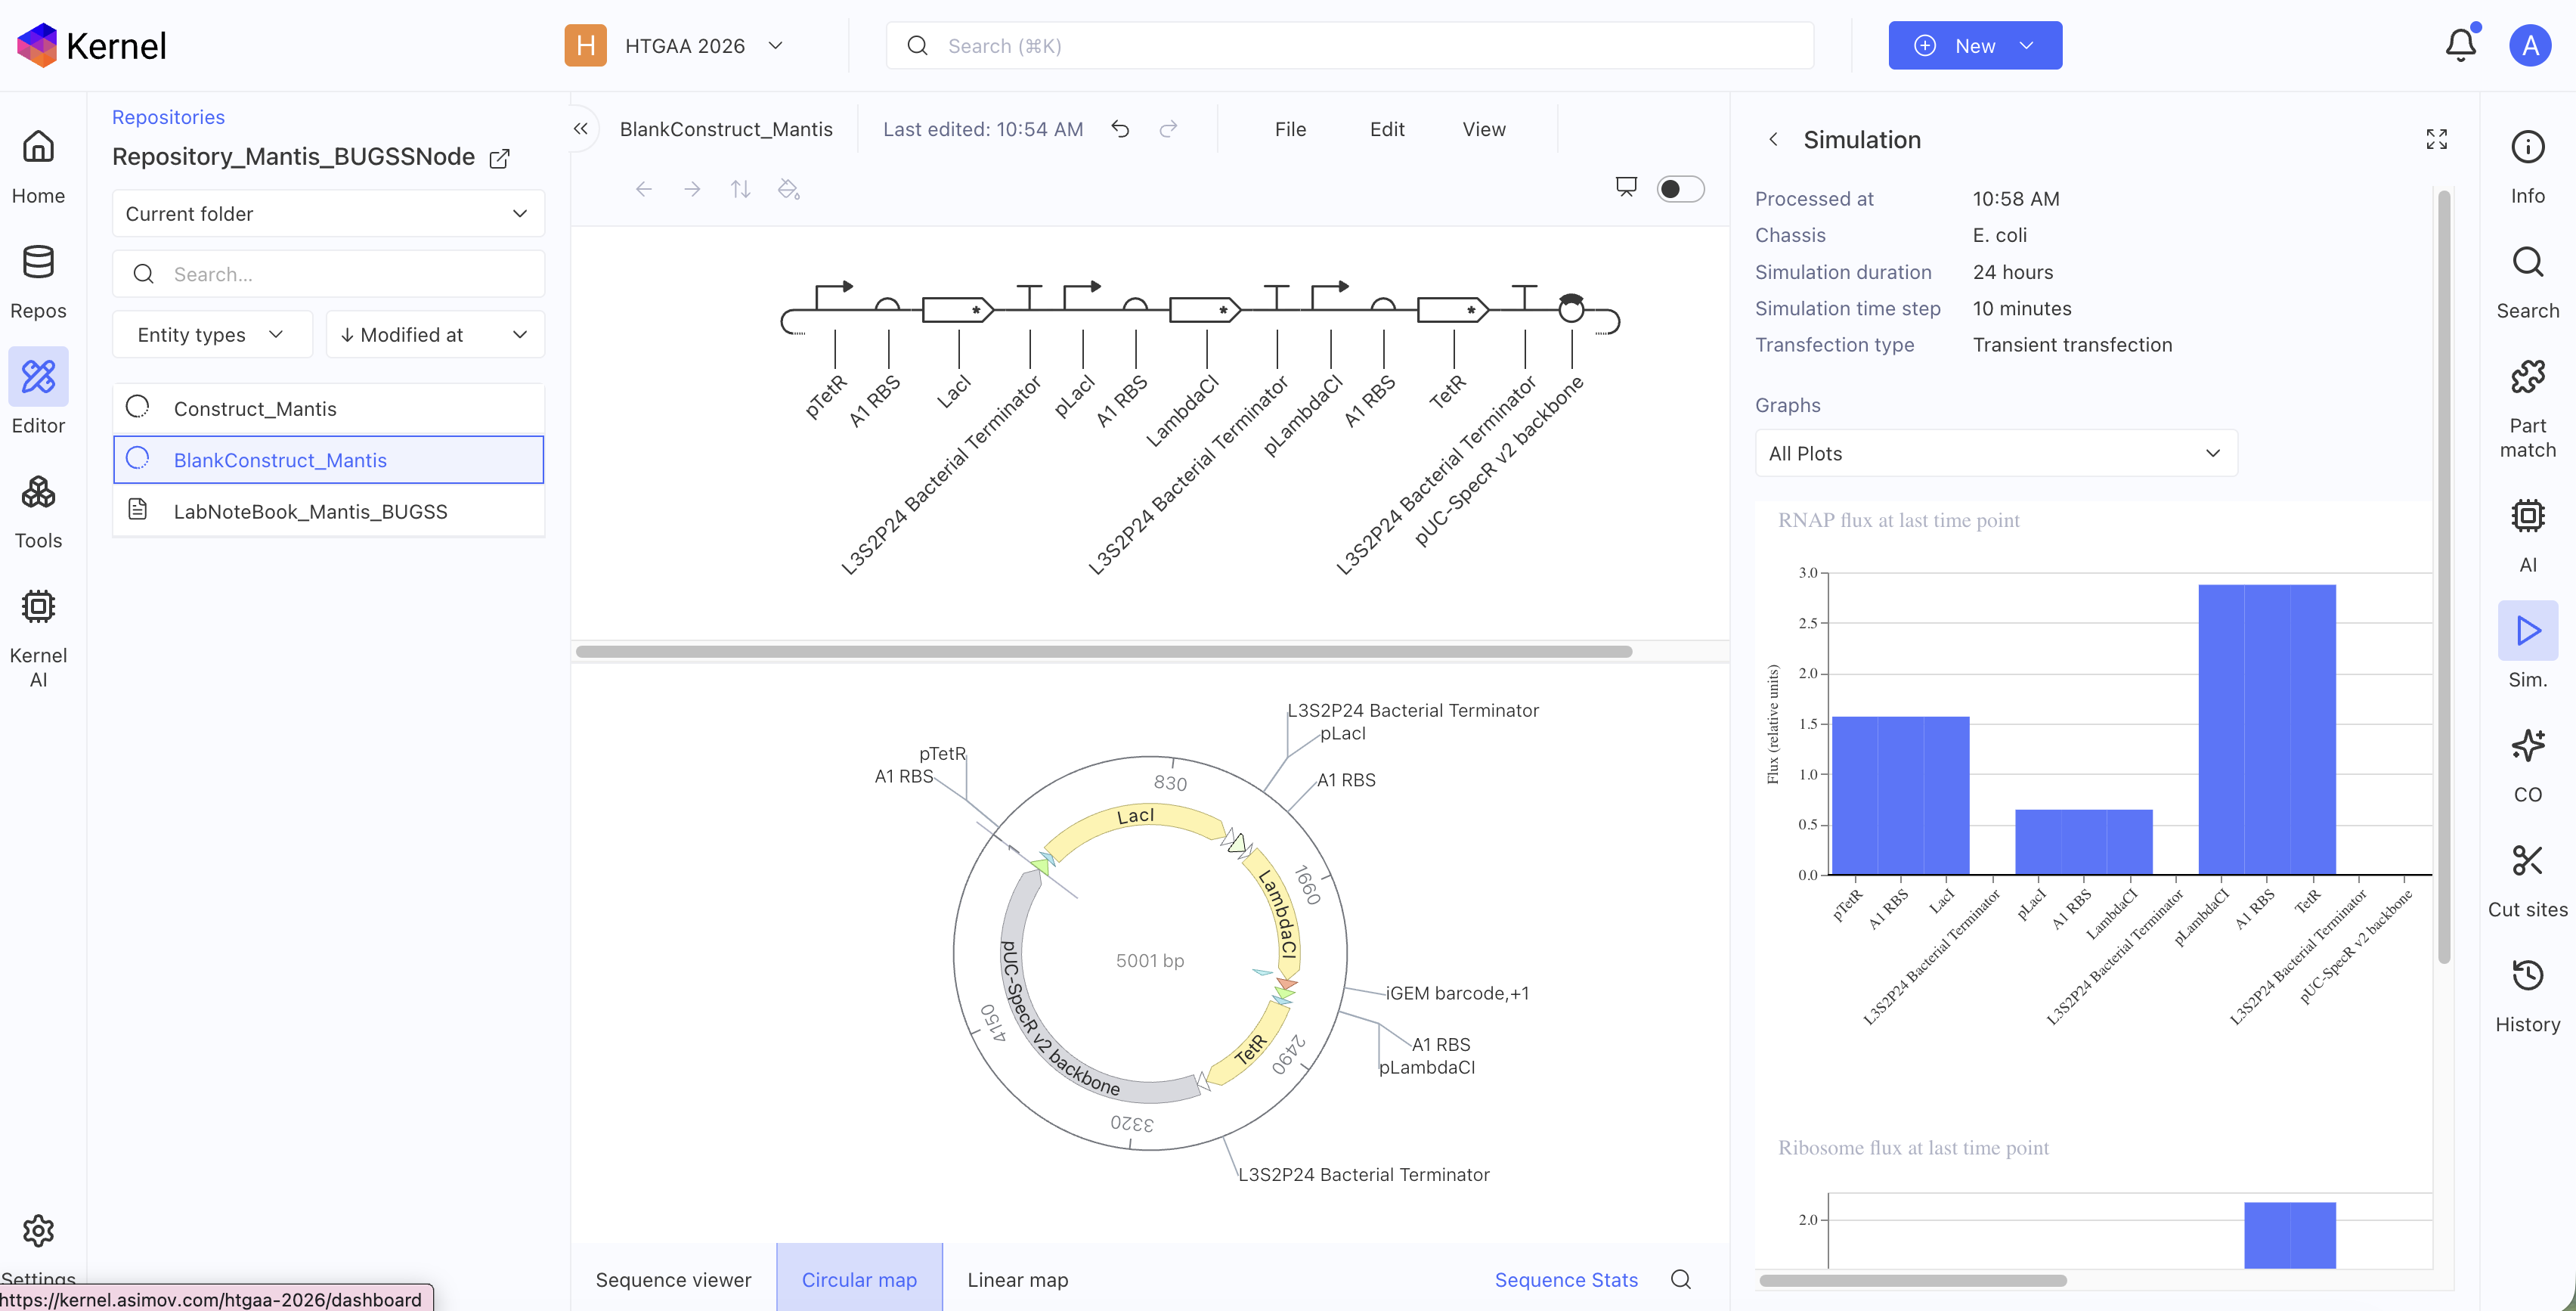Open the Current folder dropdown

328,213
